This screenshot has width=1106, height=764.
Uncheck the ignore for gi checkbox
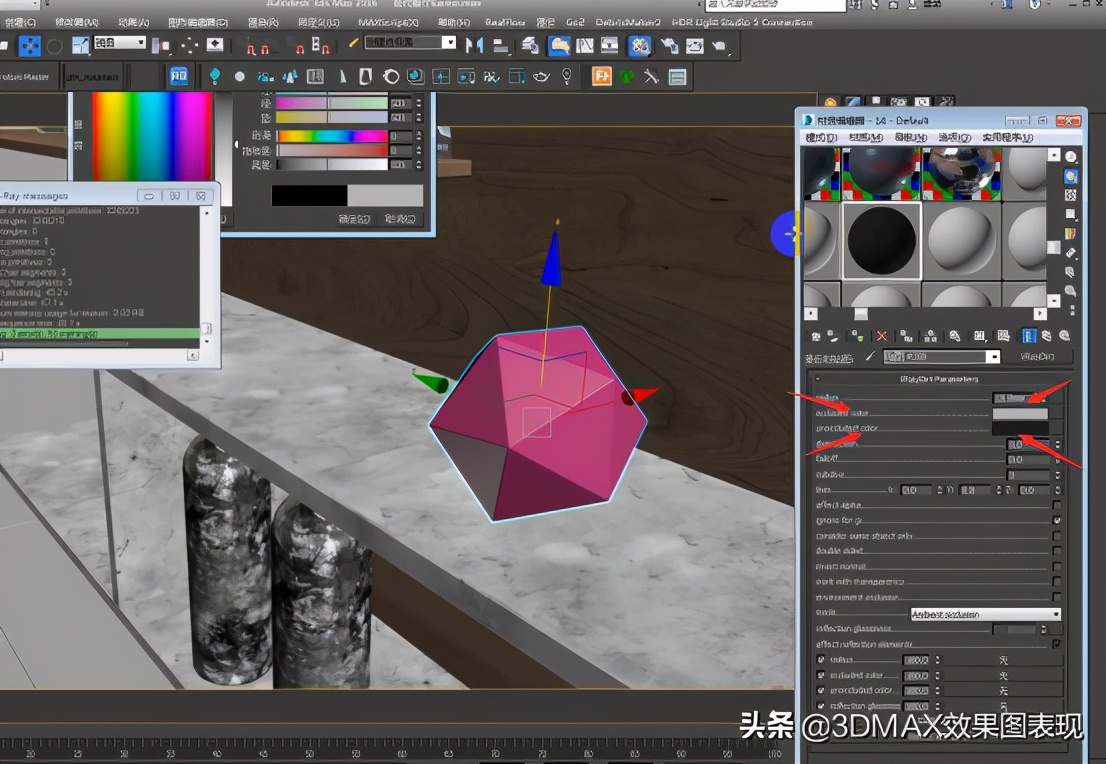[1057, 519]
